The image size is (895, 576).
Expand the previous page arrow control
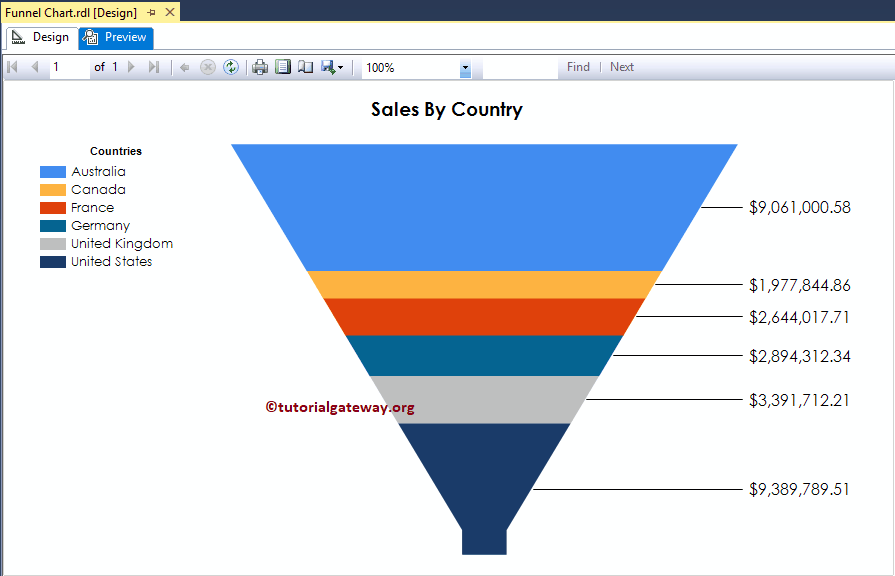click(33, 66)
